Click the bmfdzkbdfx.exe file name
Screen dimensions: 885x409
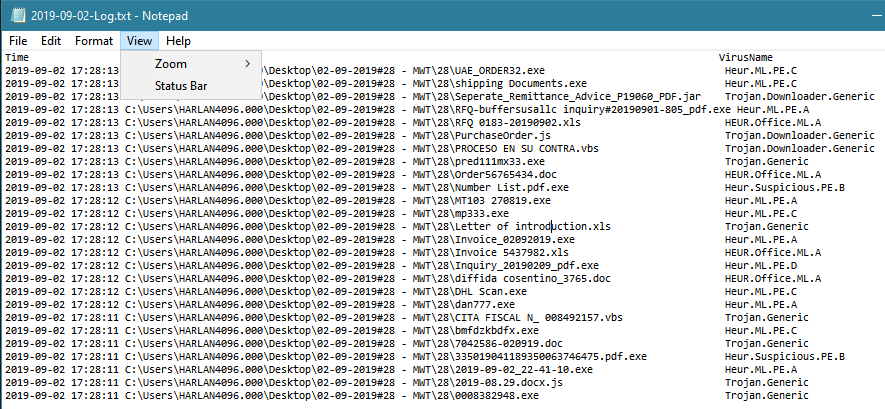click(497, 330)
